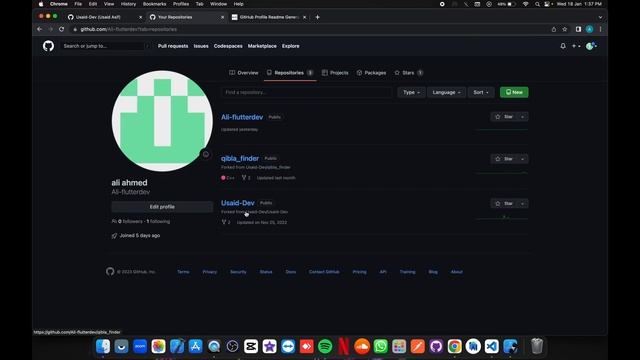
Task: Open Finder from the dock
Action: (103, 346)
